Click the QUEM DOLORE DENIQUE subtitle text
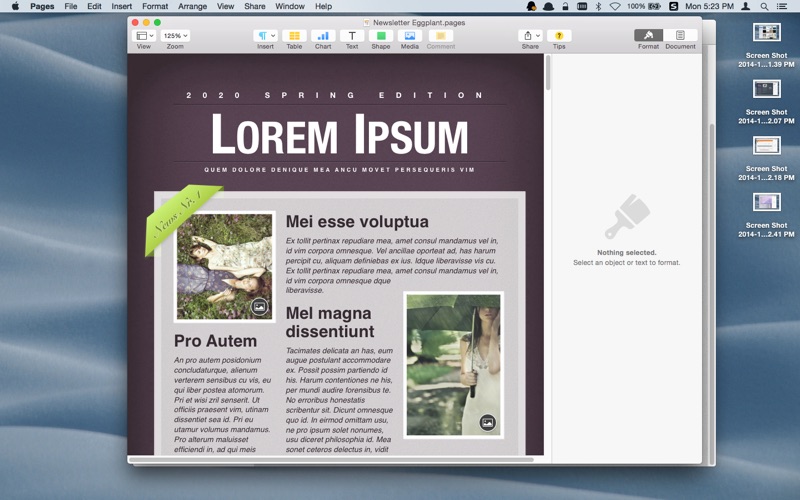This screenshot has height=500, width=800. pyautogui.click(x=339, y=169)
